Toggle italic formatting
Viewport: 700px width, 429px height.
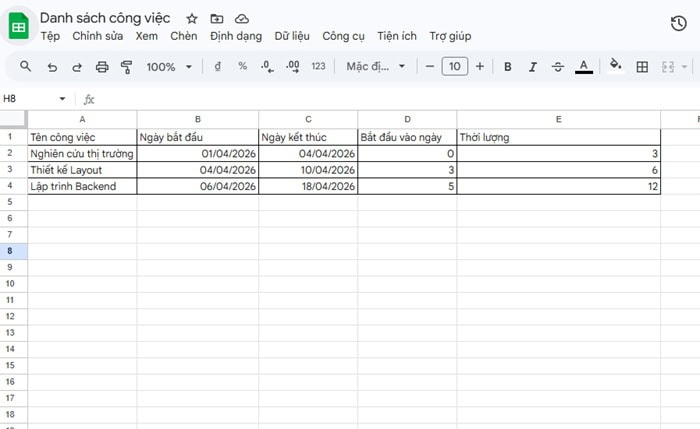coord(533,67)
